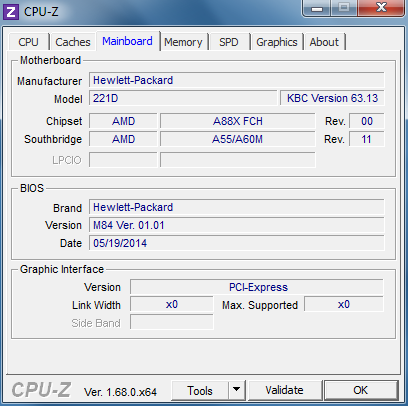Screen dimensions: 408x406
Task: Select the BIOS Version M84 Ver. 01.01
Action: tap(236, 225)
